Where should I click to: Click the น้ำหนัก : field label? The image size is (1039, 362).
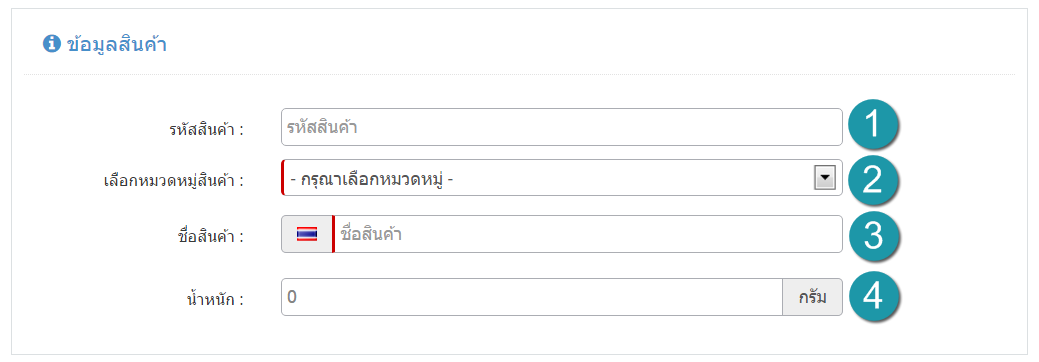point(216,299)
